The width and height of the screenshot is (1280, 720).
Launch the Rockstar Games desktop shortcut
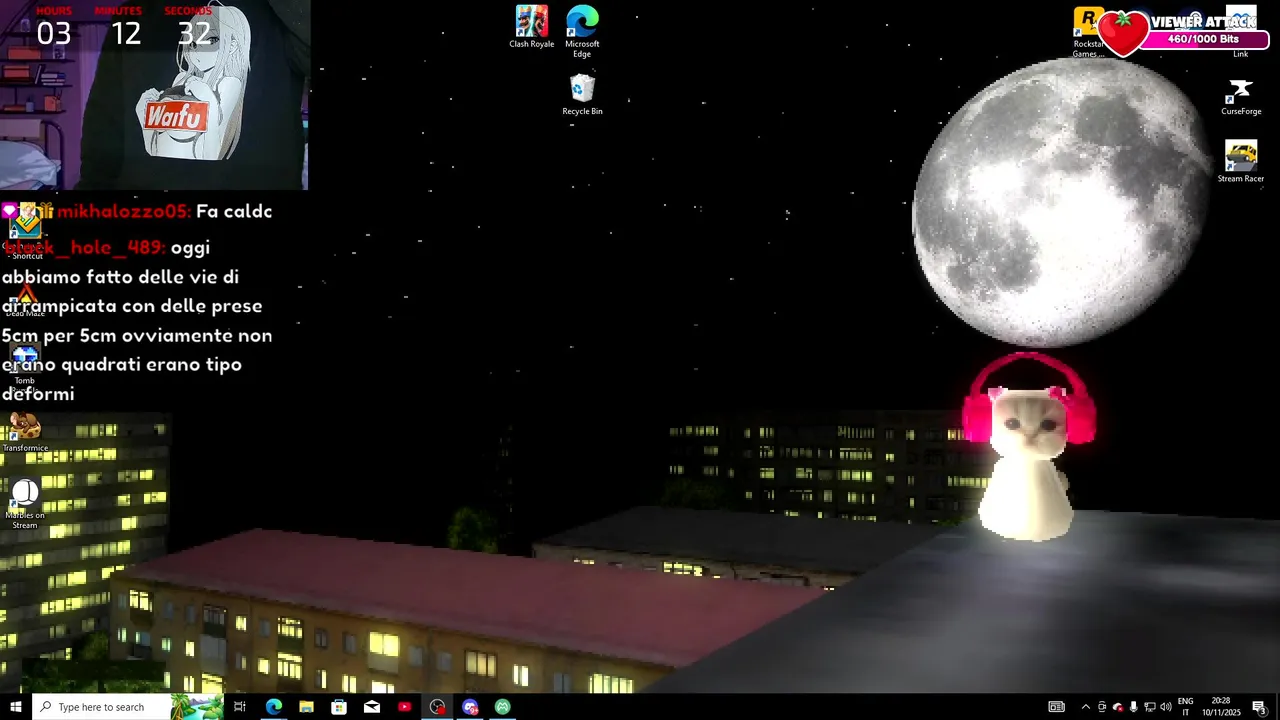1088,32
